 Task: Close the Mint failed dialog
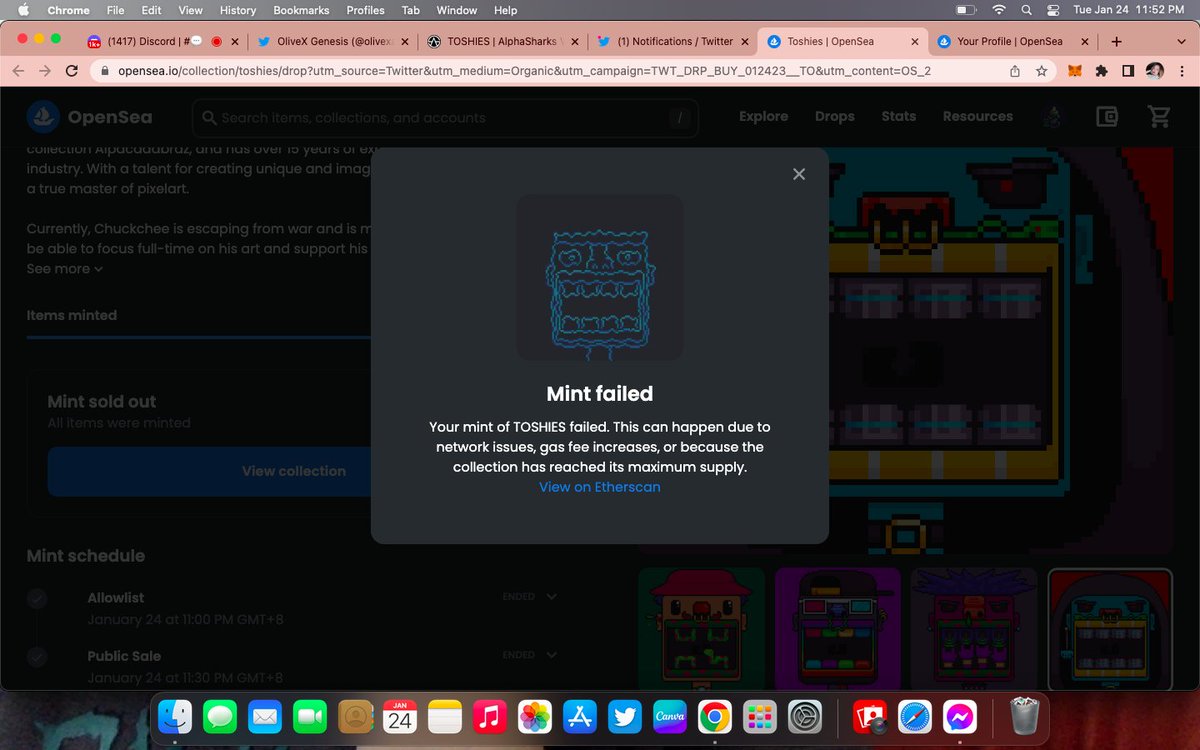[798, 174]
